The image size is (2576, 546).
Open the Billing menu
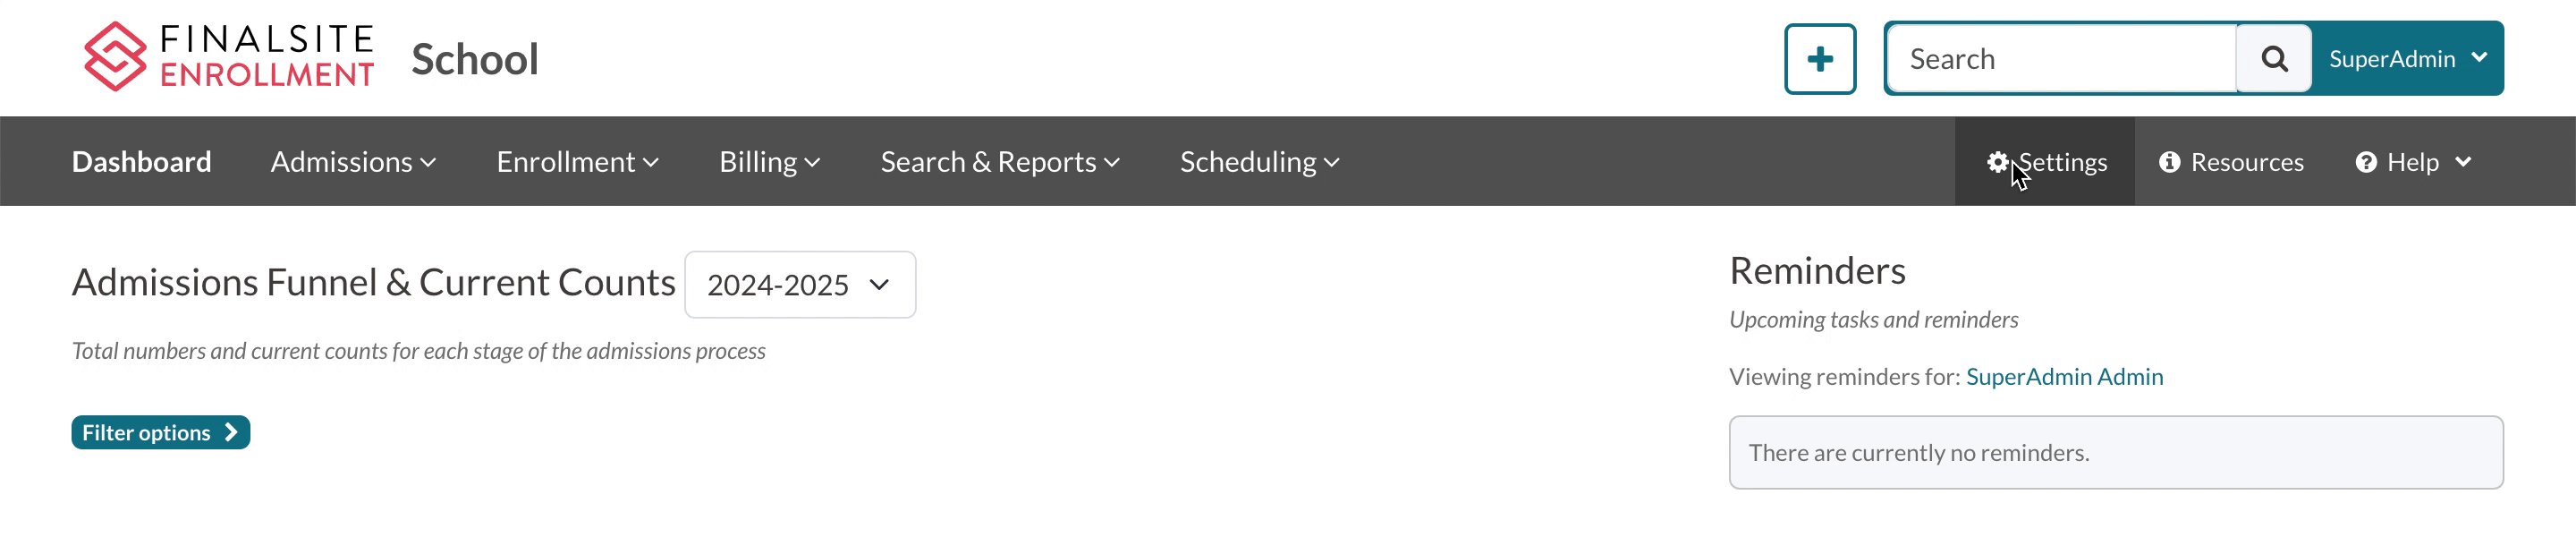769,162
